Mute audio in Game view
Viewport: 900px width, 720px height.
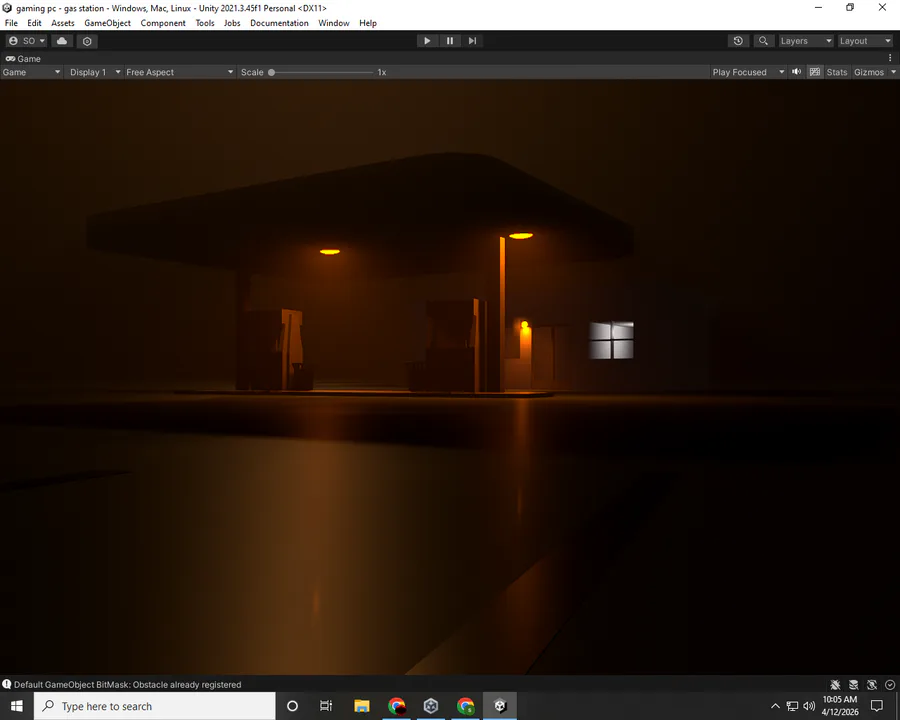tap(797, 72)
